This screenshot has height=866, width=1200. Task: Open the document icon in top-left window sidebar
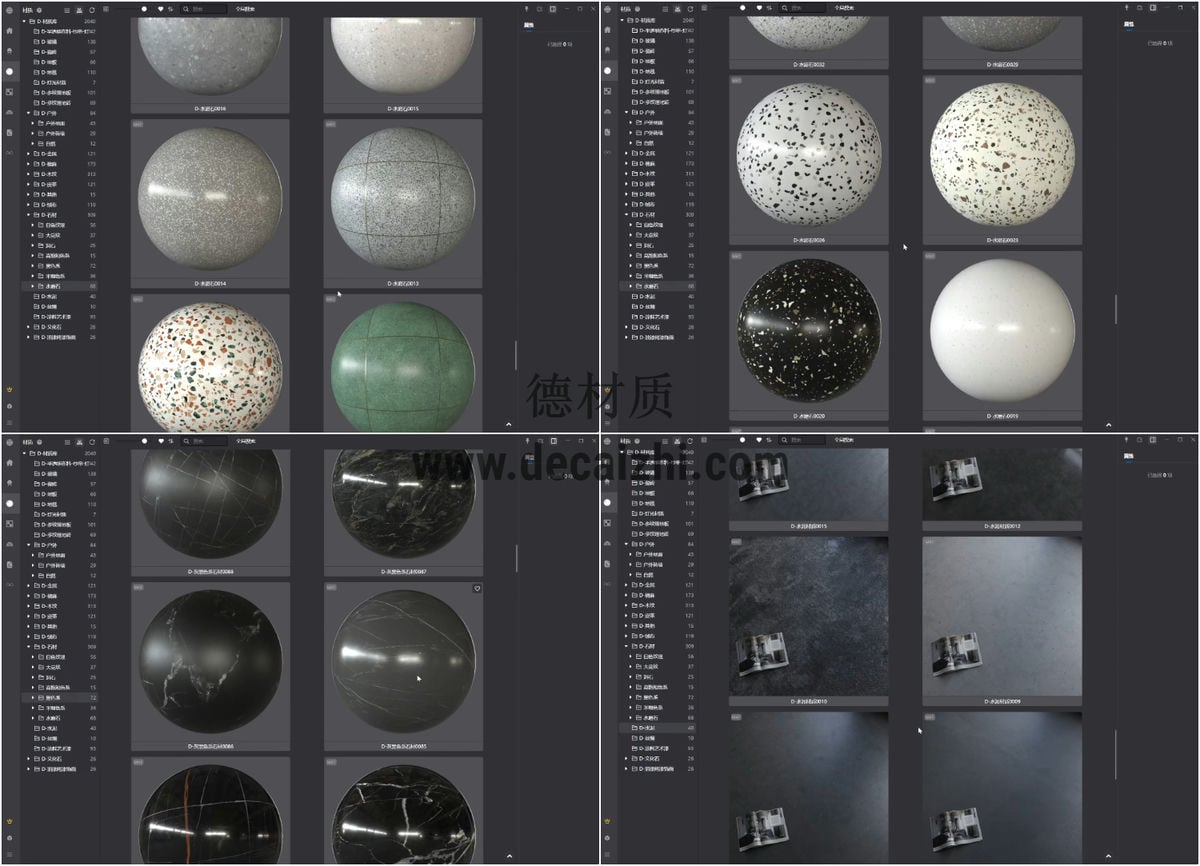[10, 132]
